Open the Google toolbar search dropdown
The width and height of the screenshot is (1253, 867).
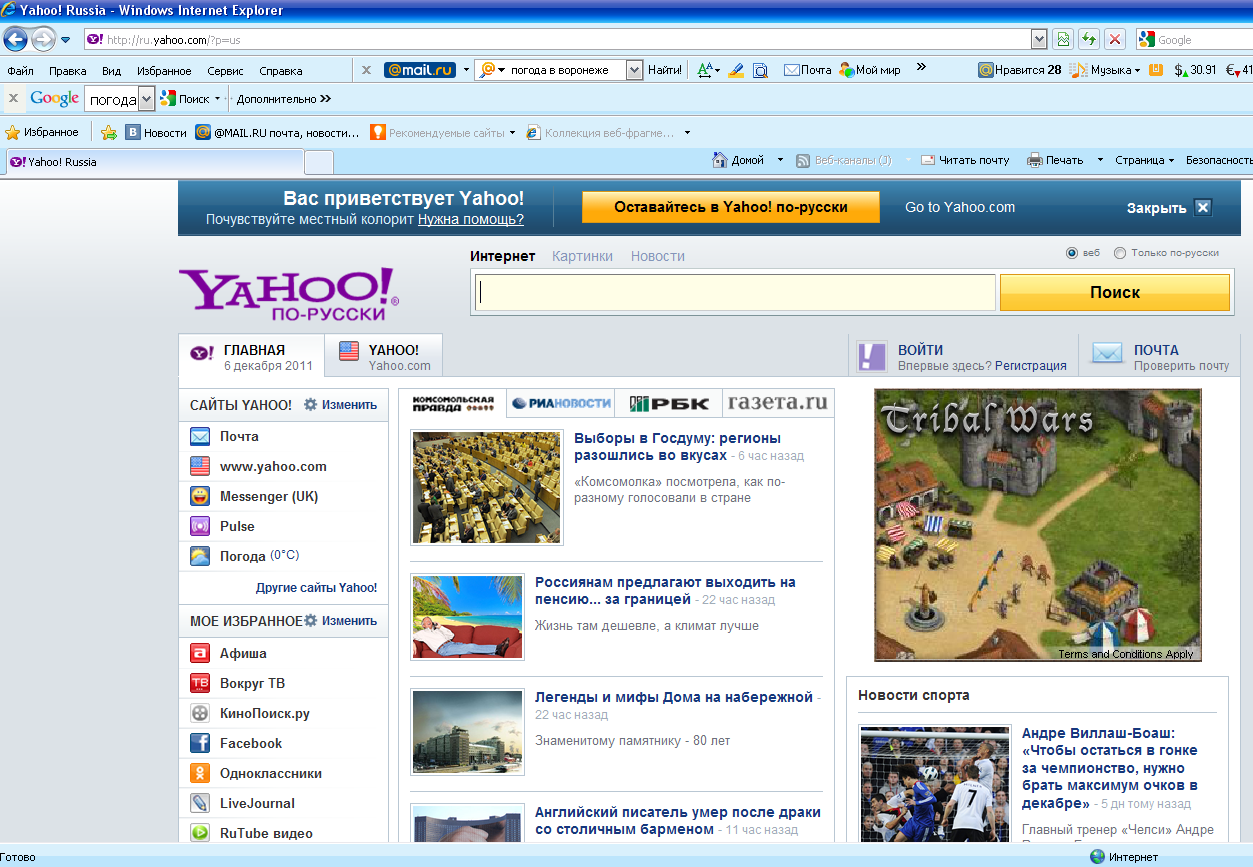pyautogui.click(x=146, y=99)
